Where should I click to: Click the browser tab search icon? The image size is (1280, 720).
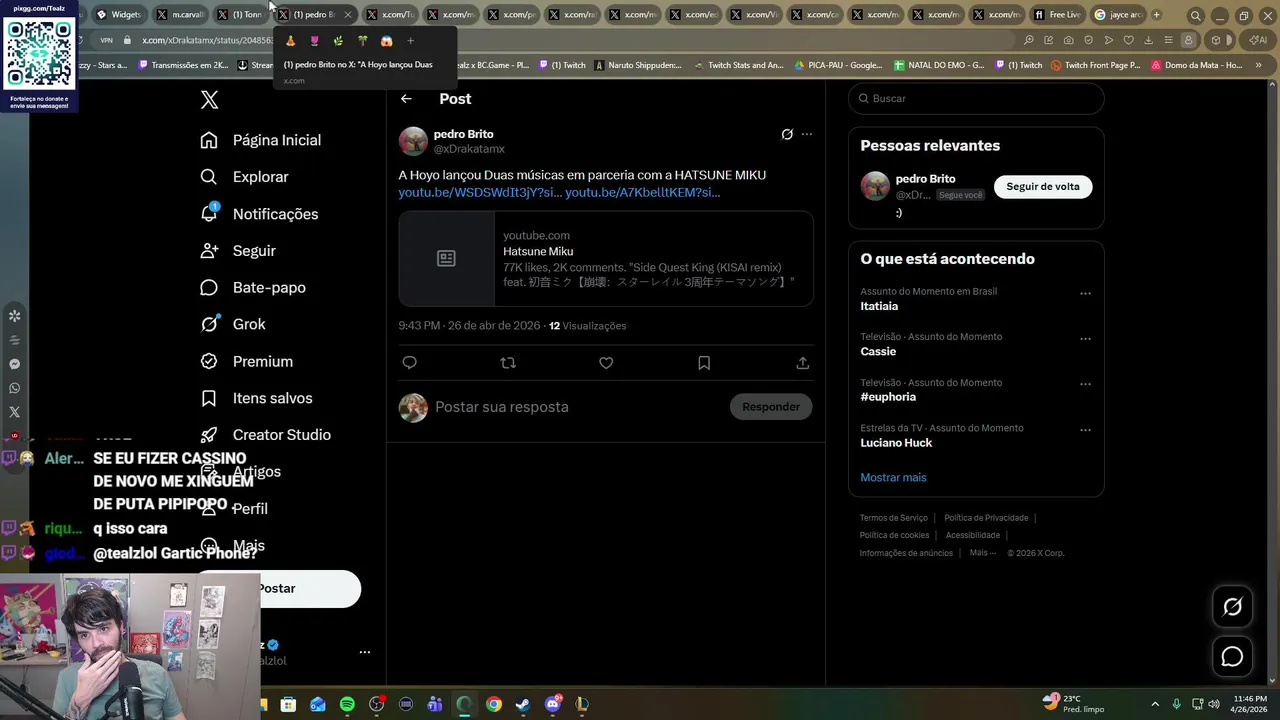click(1196, 16)
